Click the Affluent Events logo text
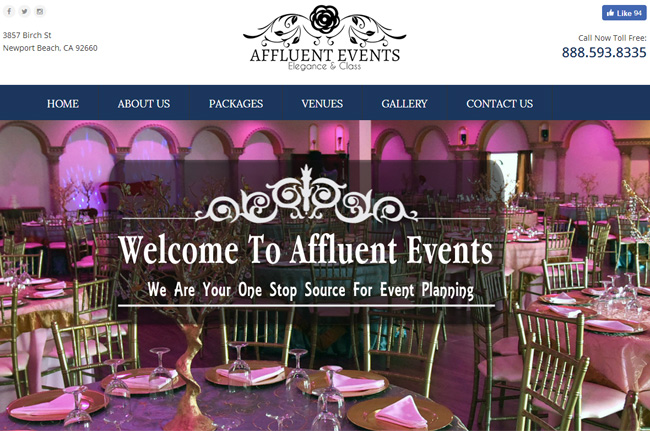This screenshot has width=650, height=431. pos(325,55)
